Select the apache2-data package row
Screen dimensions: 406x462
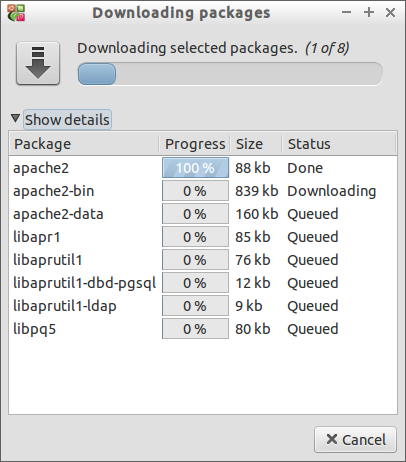coord(203,214)
